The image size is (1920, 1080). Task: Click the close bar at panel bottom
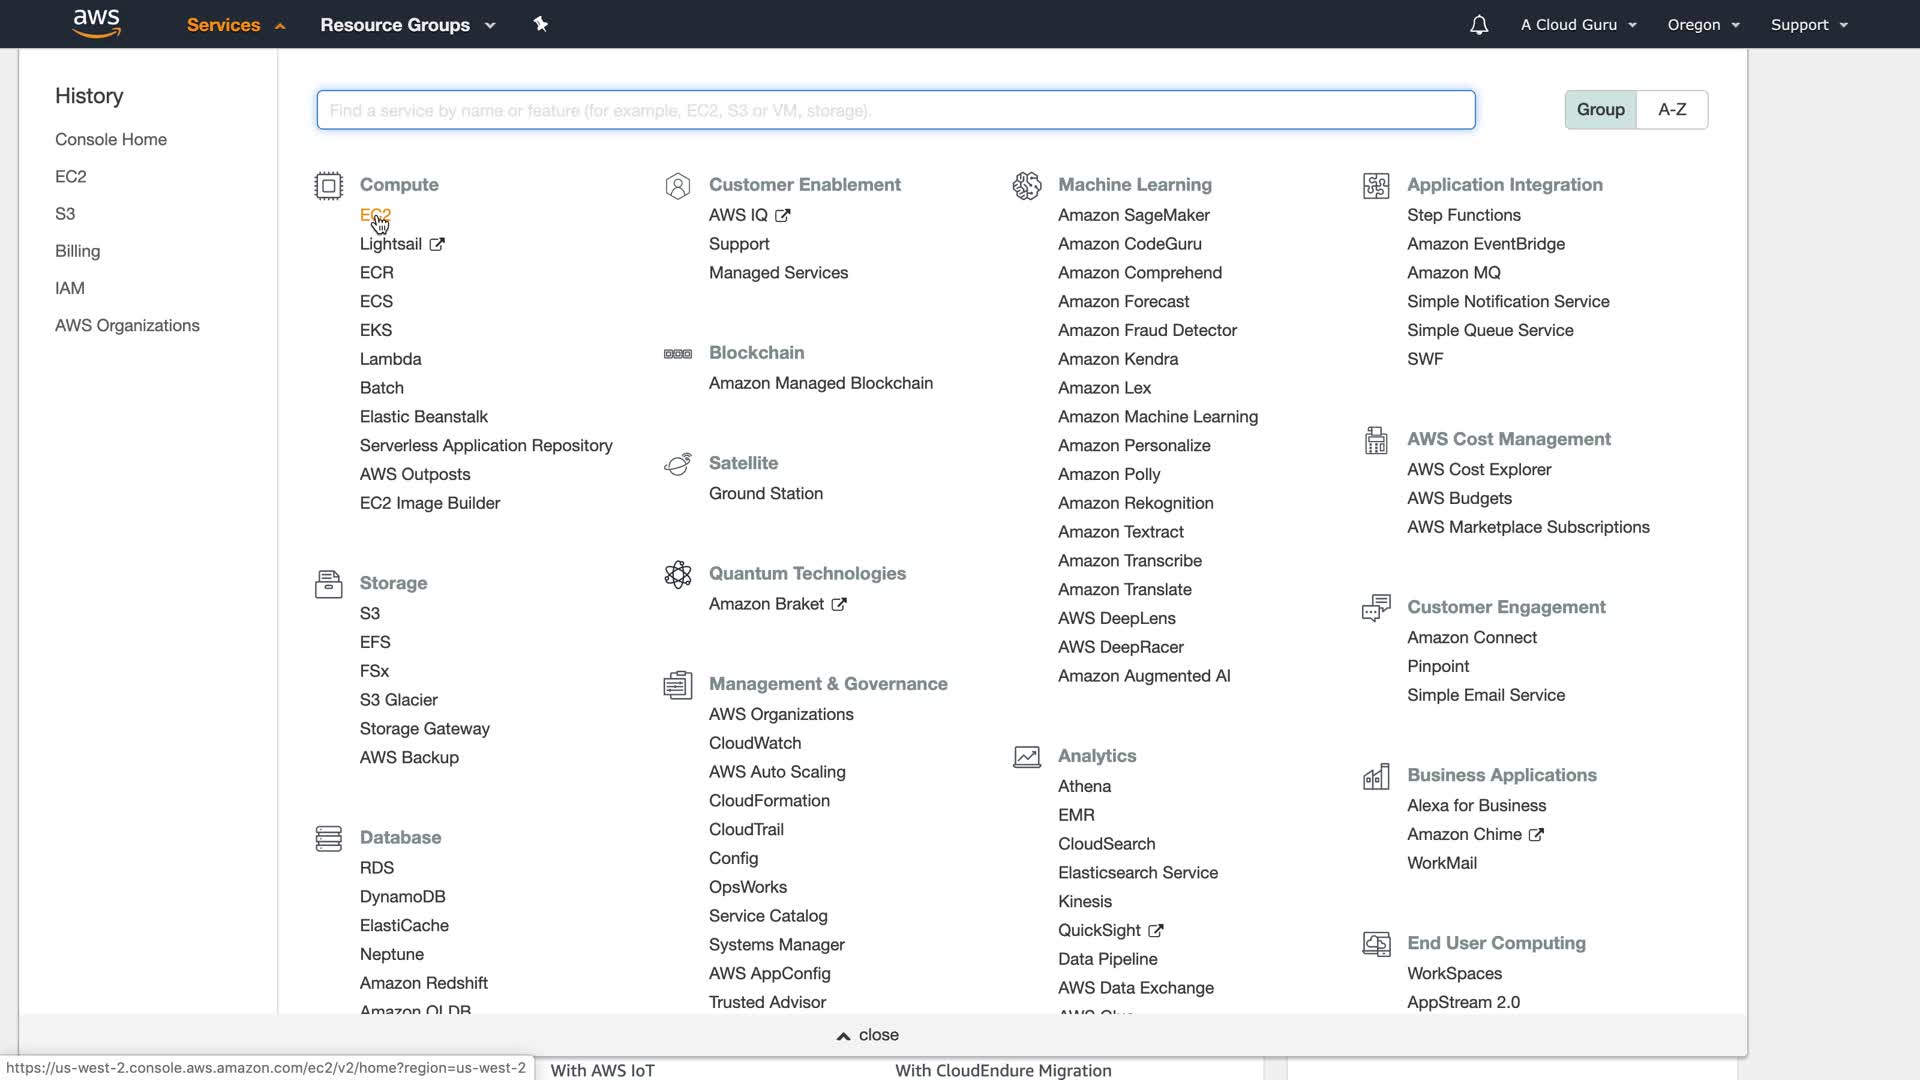click(868, 1035)
